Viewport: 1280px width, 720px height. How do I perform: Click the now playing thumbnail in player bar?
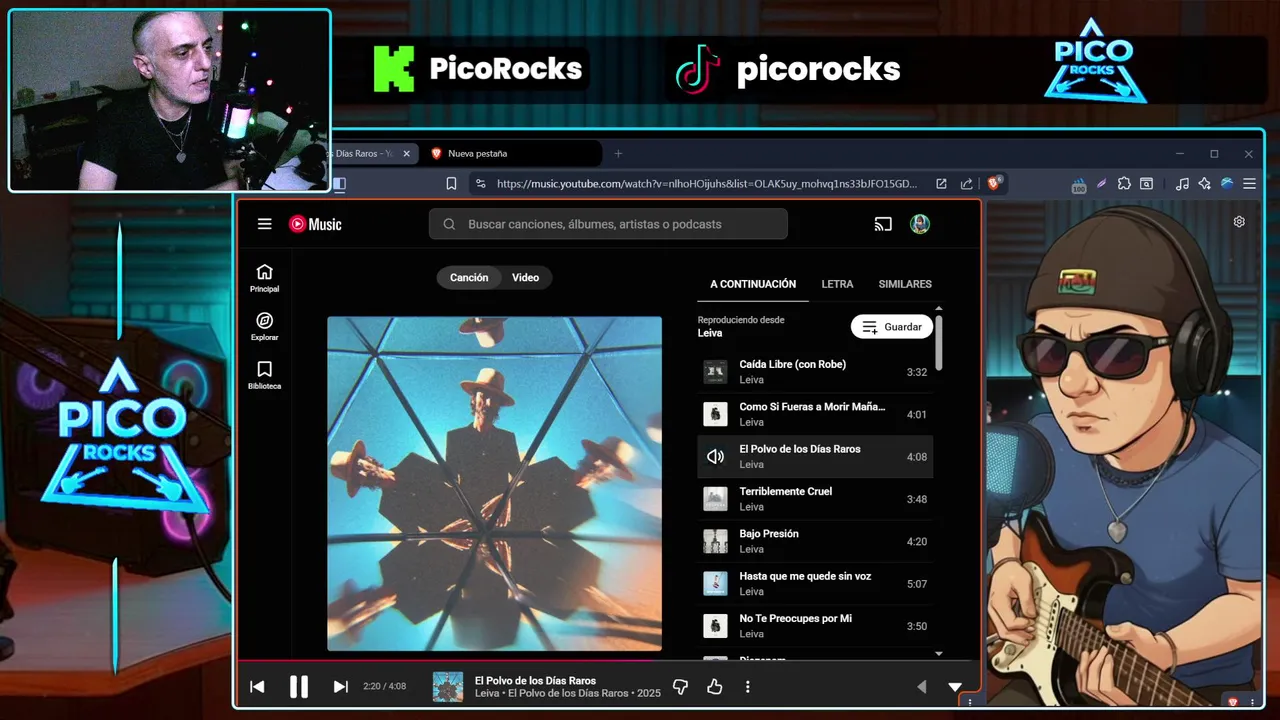click(x=448, y=687)
